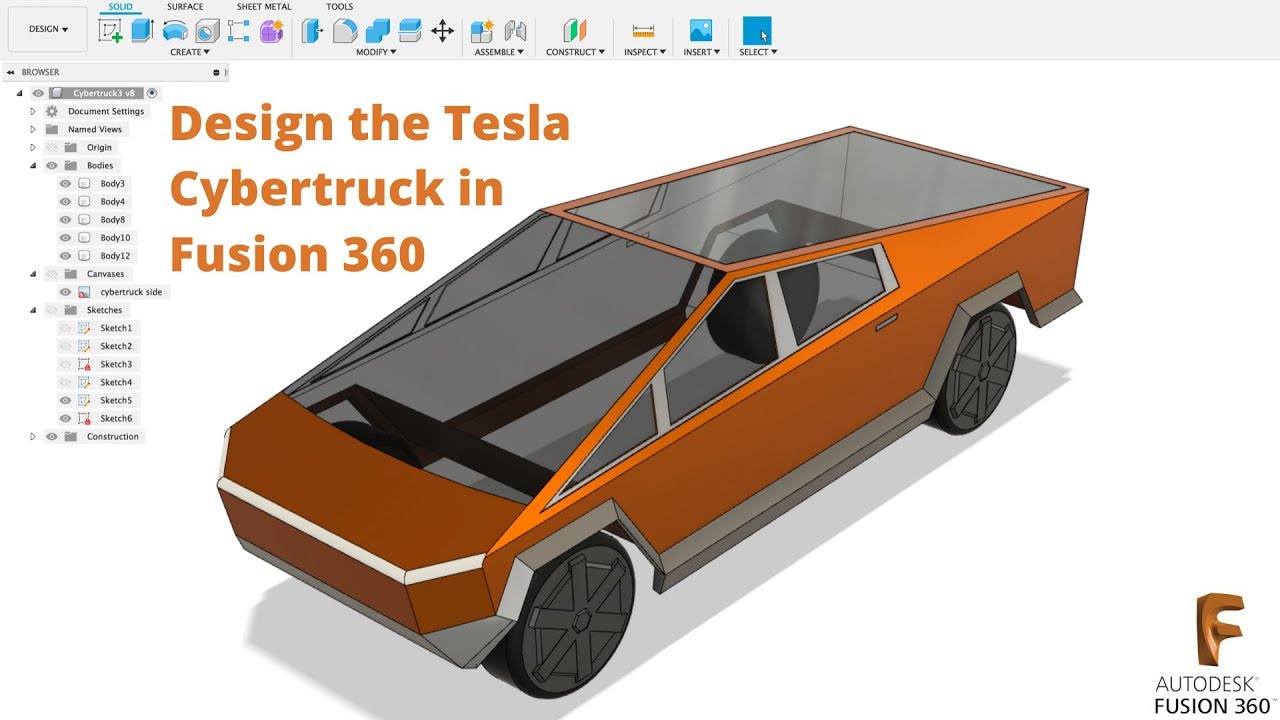The image size is (1280, 720).
Task: Collapse the Cybertruck3 v8 root node
Action: pyautogui.click(x=20, y=93)
